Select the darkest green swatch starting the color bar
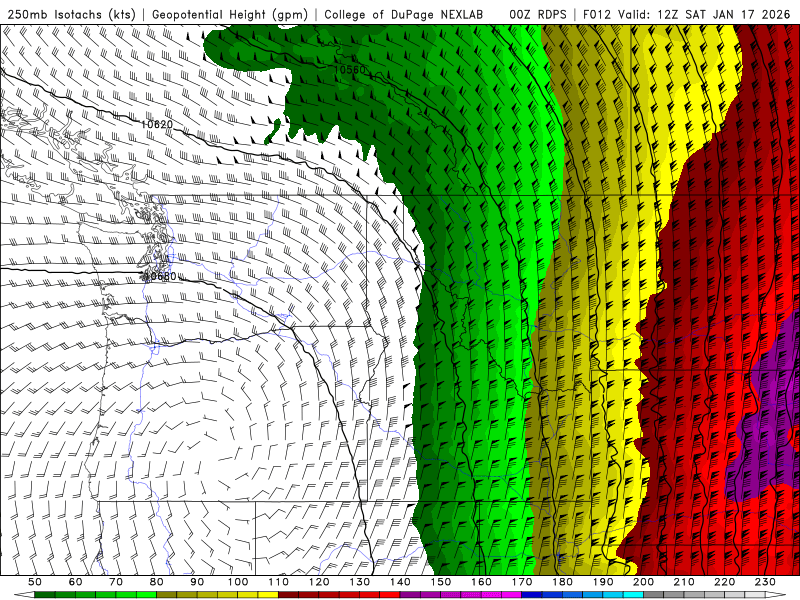 [44, 595]
